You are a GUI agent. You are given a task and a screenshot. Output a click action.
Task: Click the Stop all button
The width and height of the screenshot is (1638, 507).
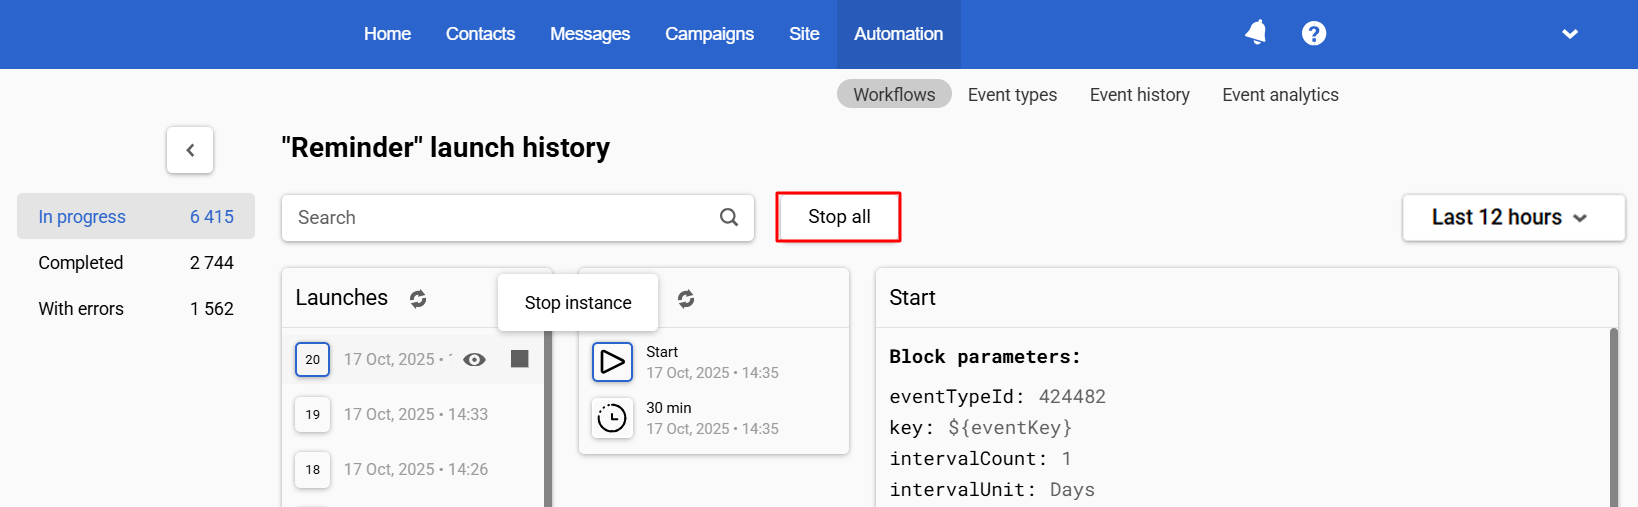pos(839,217)
